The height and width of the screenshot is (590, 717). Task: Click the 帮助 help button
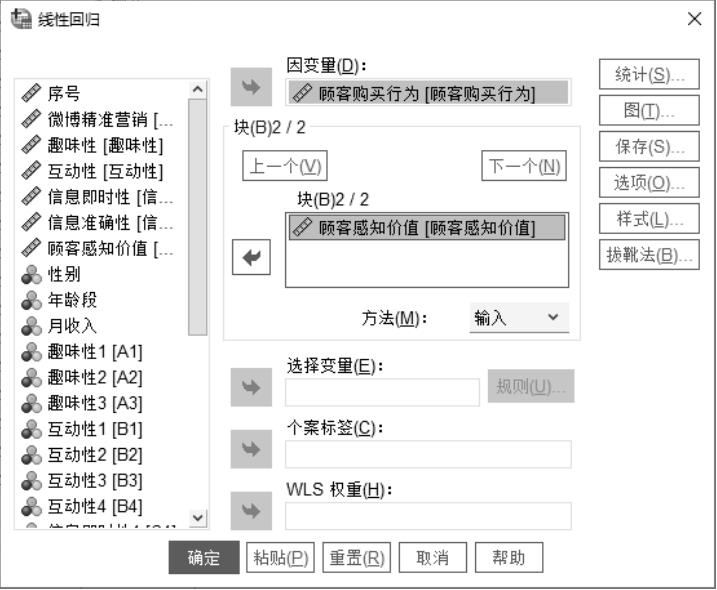click(509, 558)
